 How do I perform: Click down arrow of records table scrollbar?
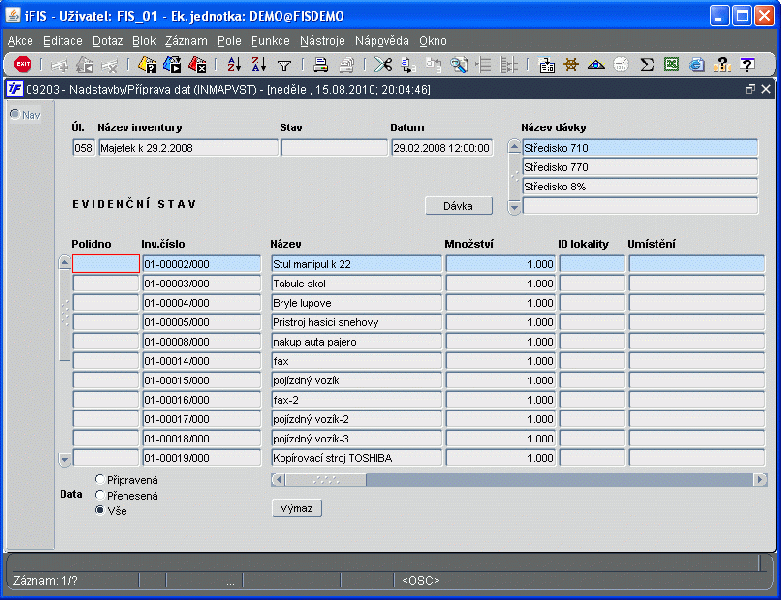pos(65,460)
